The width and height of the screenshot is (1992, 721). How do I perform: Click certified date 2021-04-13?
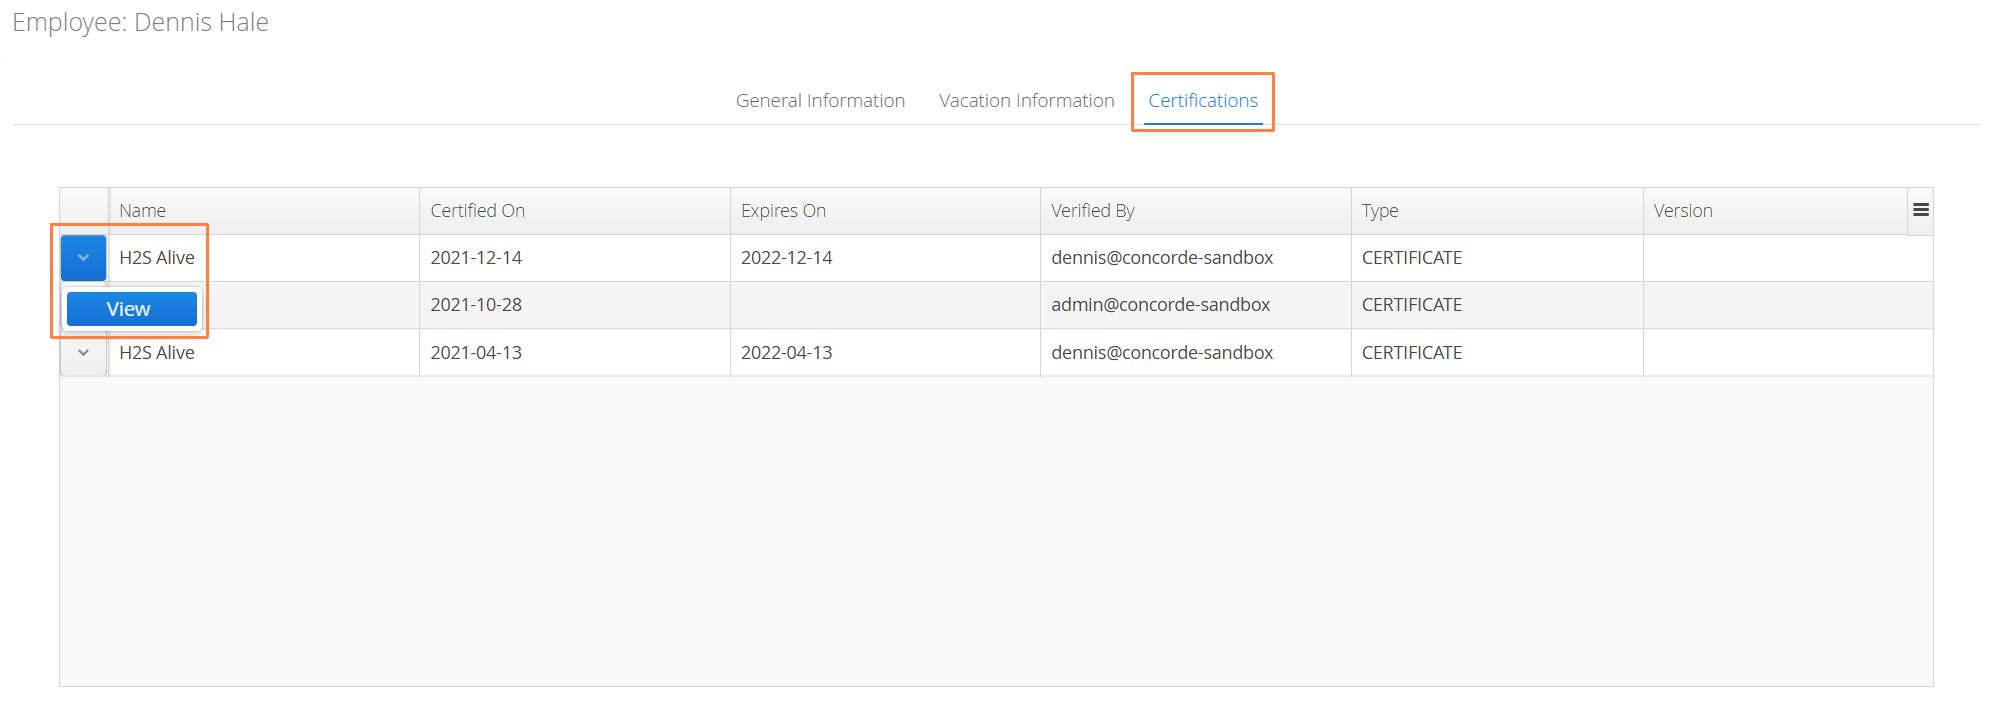pyautogui.click(x=476, y=353)
